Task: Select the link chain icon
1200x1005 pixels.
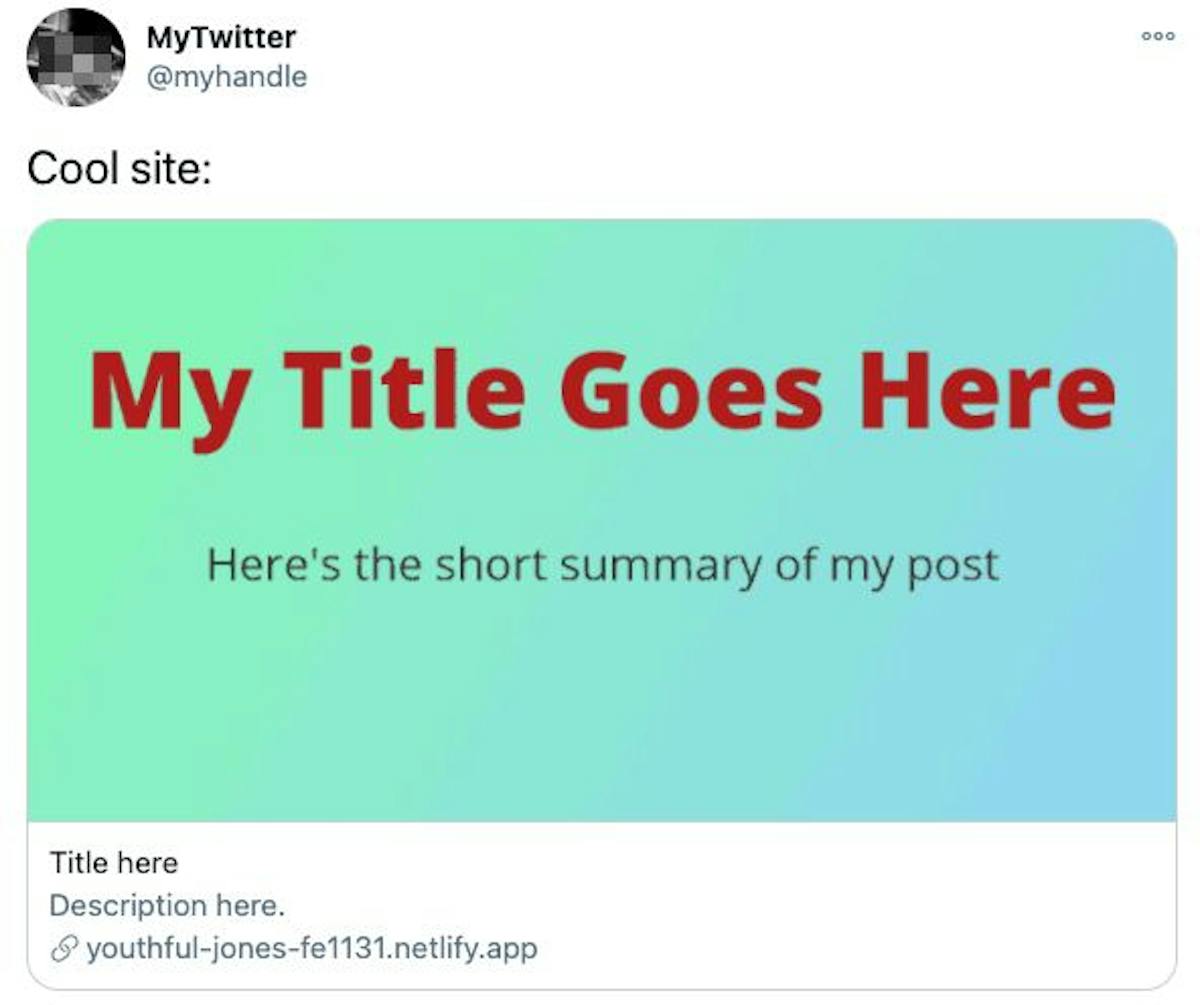Action: pyautogui.click(x=62, y=948)
